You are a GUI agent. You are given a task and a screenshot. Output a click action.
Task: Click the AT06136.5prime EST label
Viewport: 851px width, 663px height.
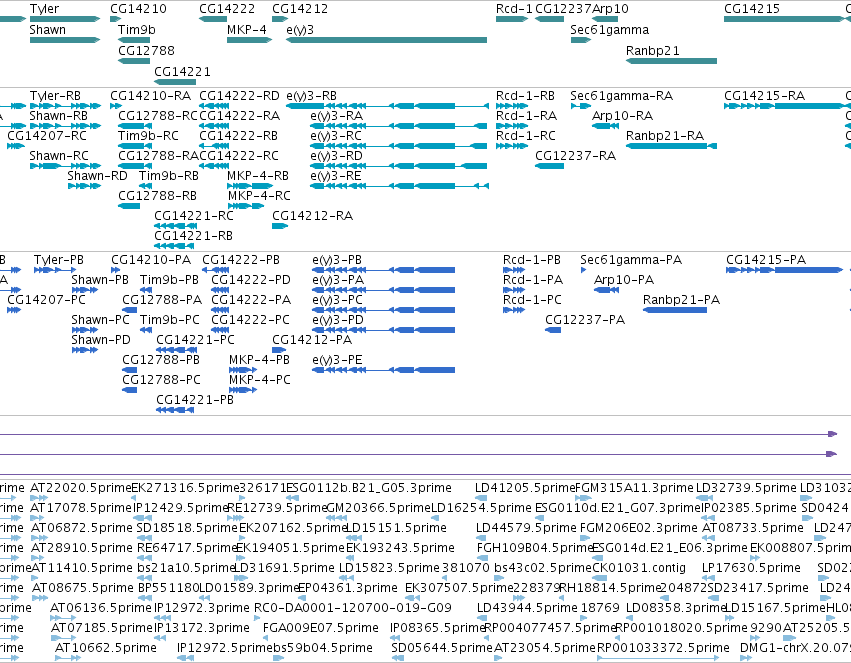click(x=101, y=608)
